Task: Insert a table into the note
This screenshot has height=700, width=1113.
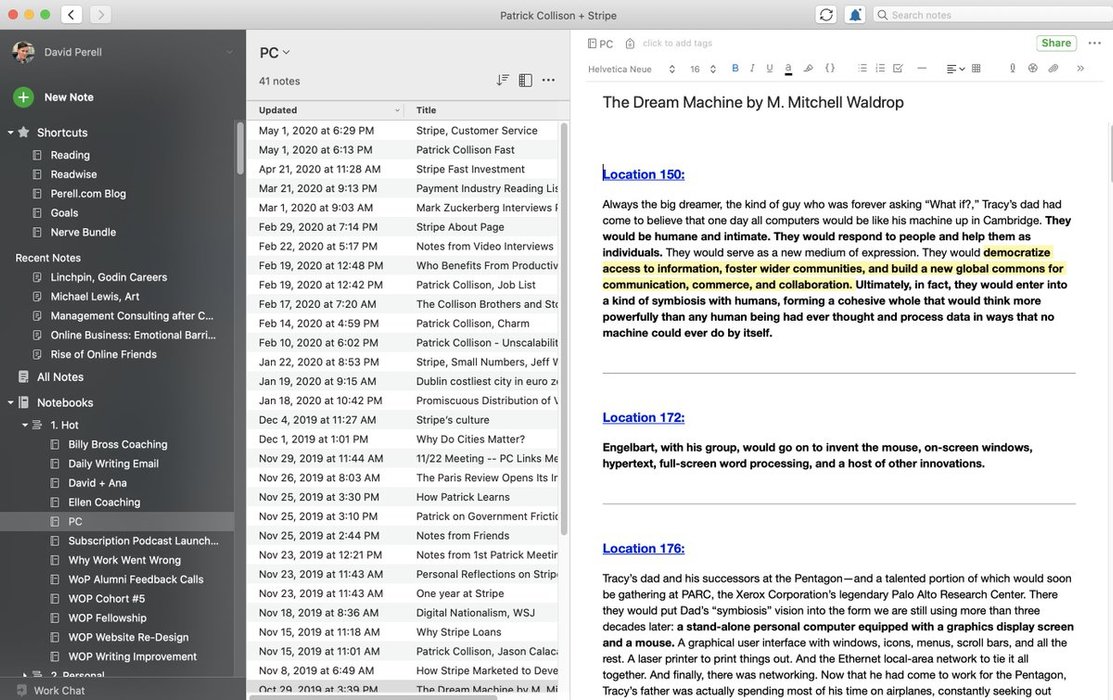Action: pyautogui.click(x=976, y=69)
